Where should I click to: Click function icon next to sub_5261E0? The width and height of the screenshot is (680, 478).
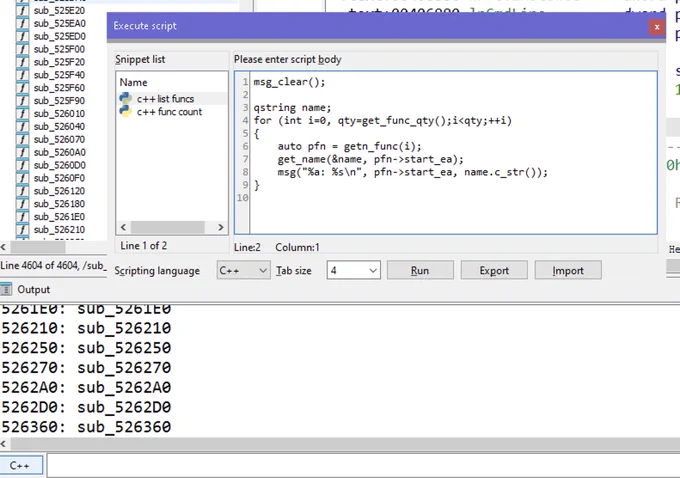click(22, 216)
